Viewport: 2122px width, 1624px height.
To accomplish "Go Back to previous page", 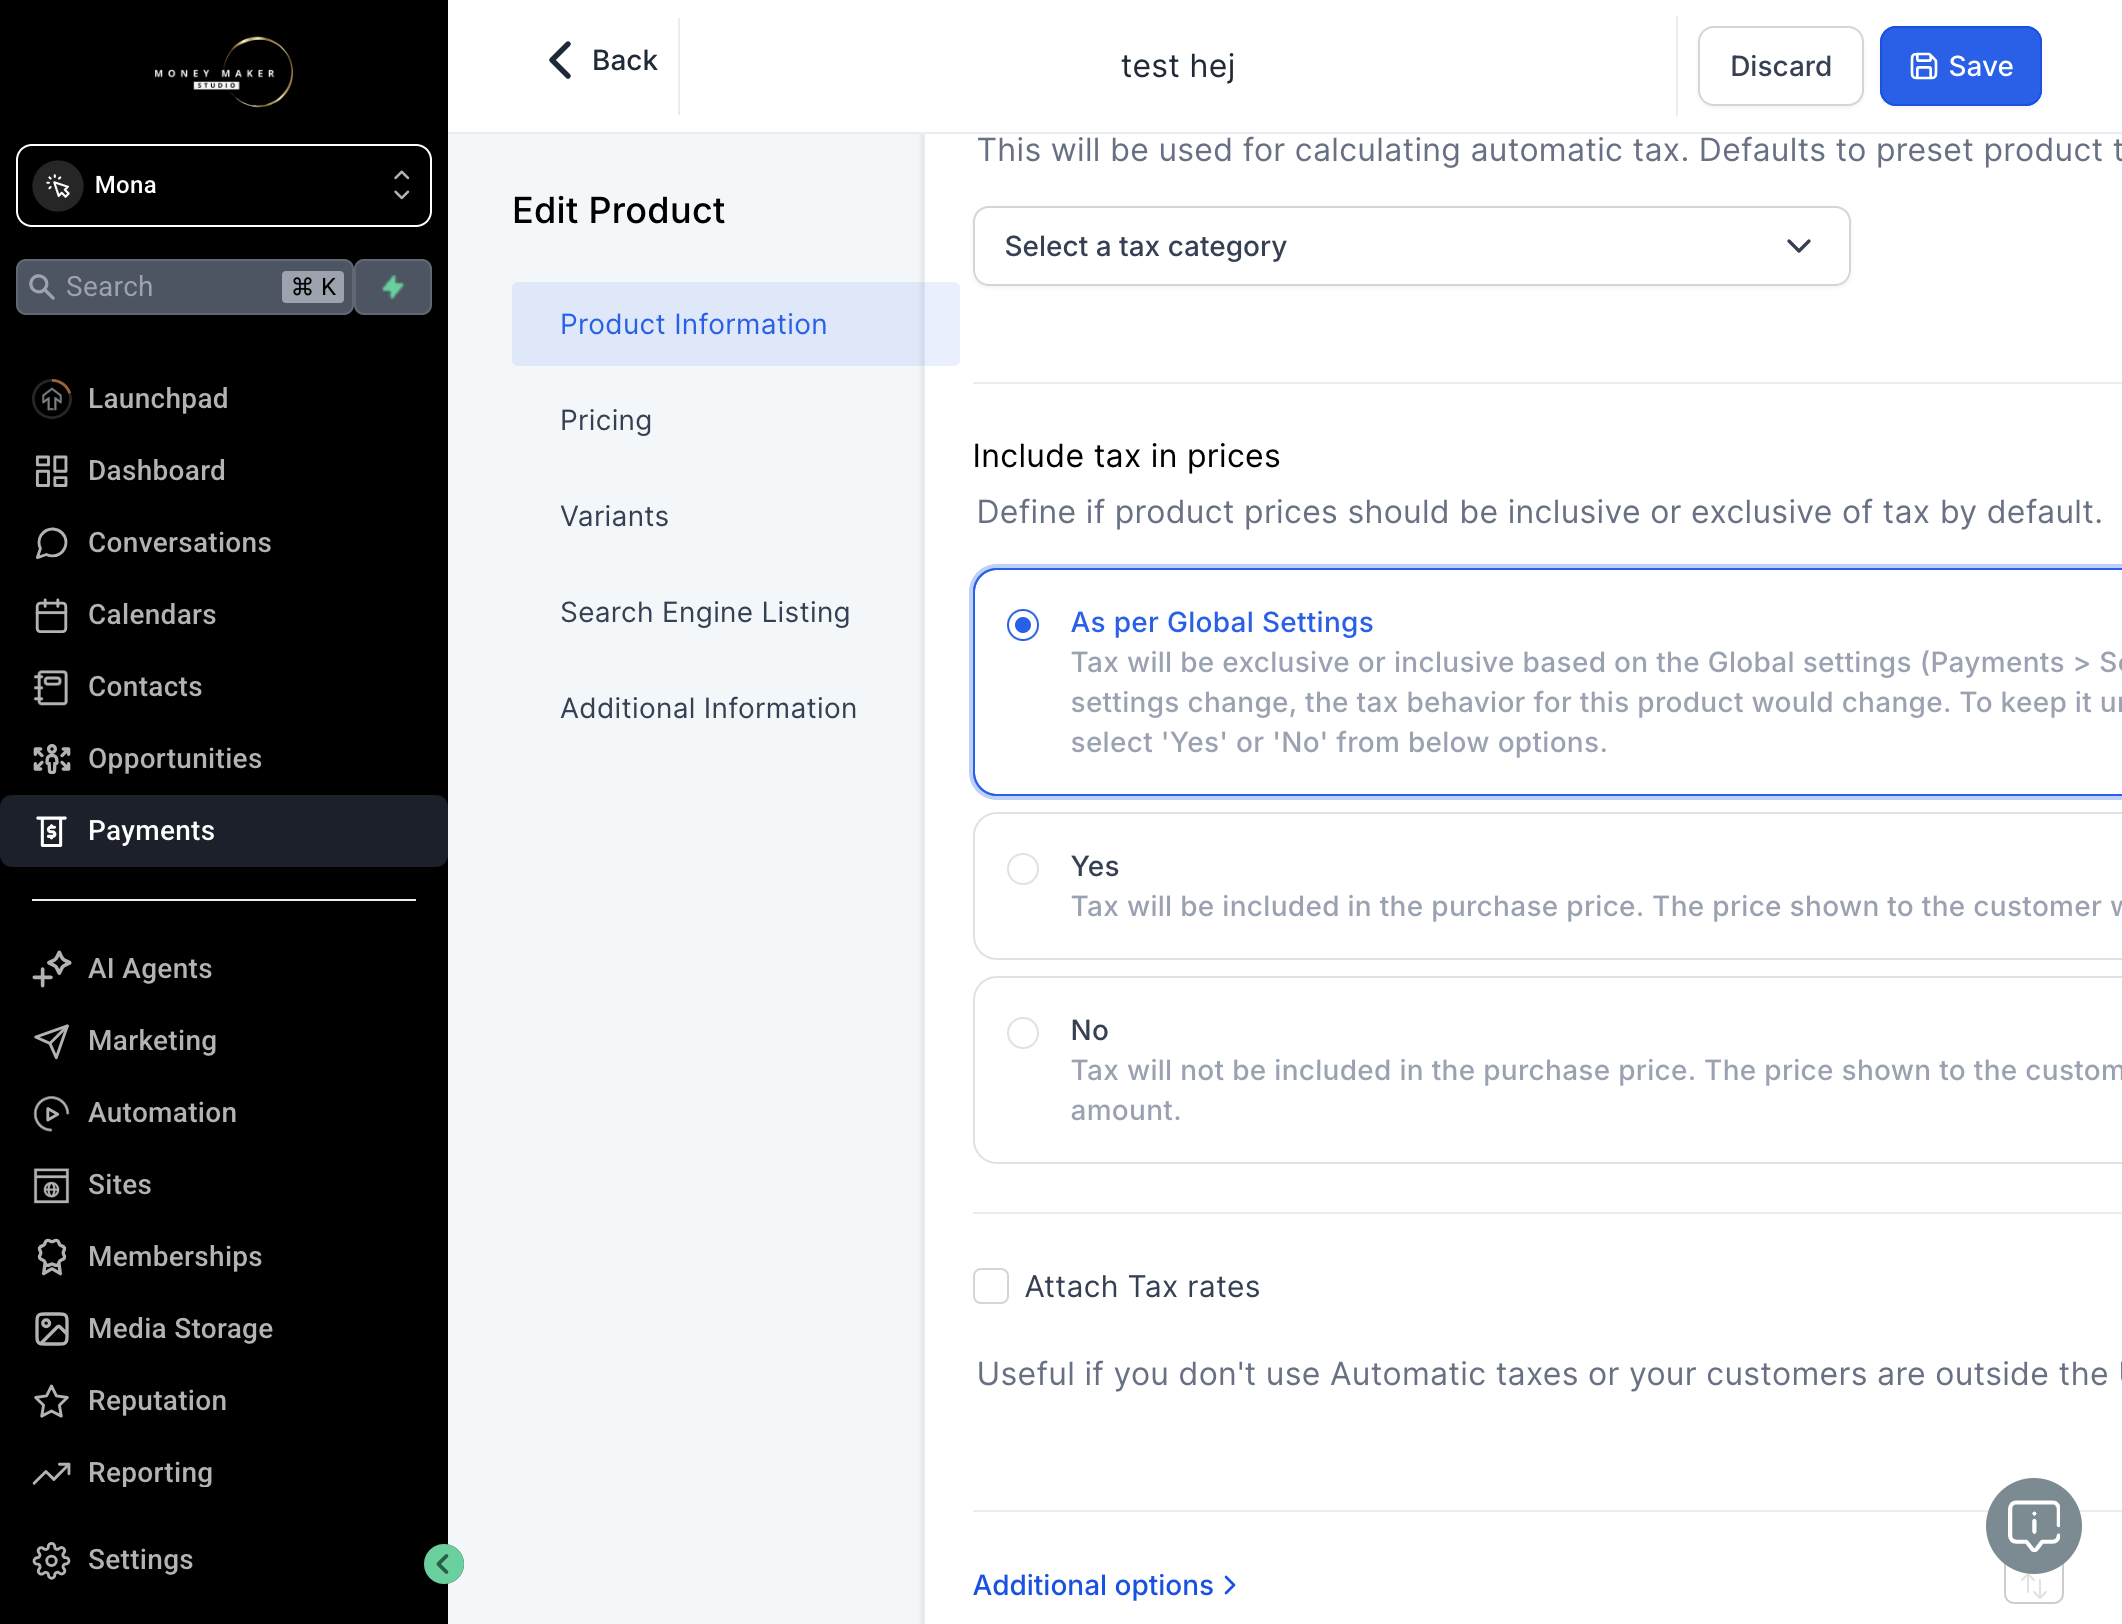I will 602,60.
